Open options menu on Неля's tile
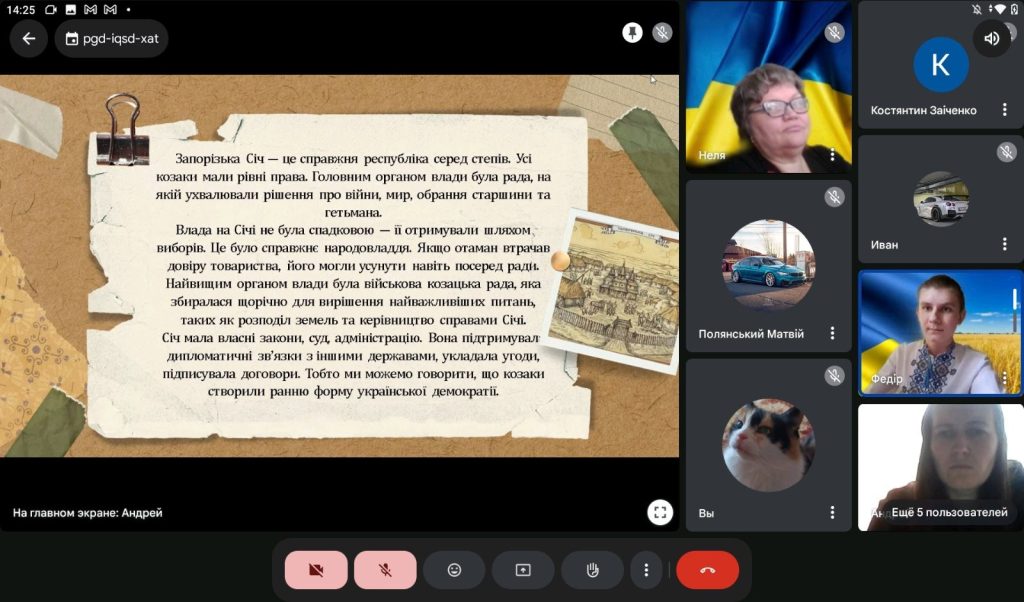 [x=832, y=155]
